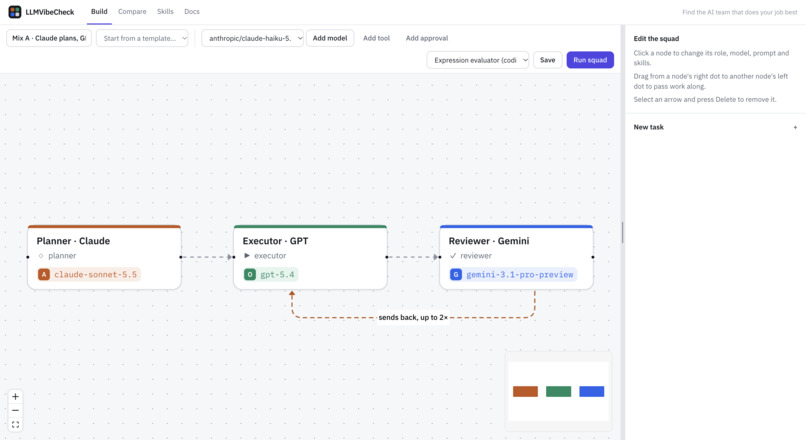
Task: Click the Add tool button
Action: coord(376,38)
